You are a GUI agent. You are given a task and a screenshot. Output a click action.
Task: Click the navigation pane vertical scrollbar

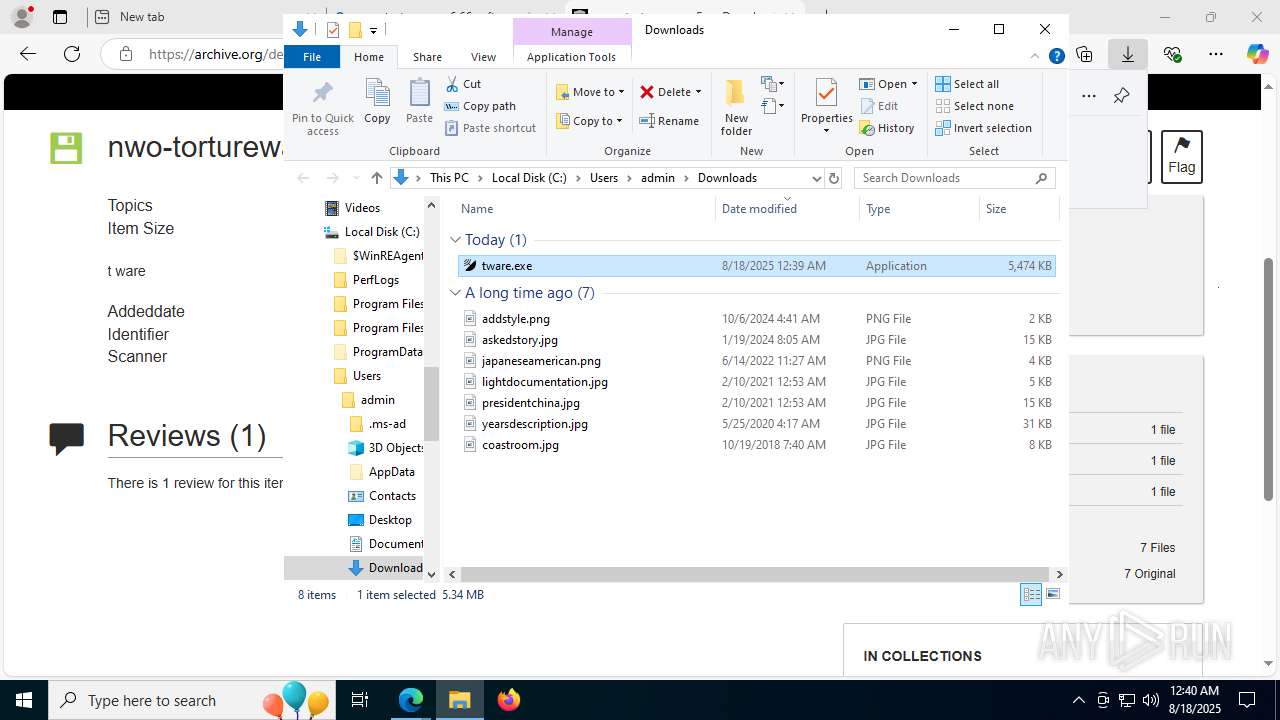[432, 404]
